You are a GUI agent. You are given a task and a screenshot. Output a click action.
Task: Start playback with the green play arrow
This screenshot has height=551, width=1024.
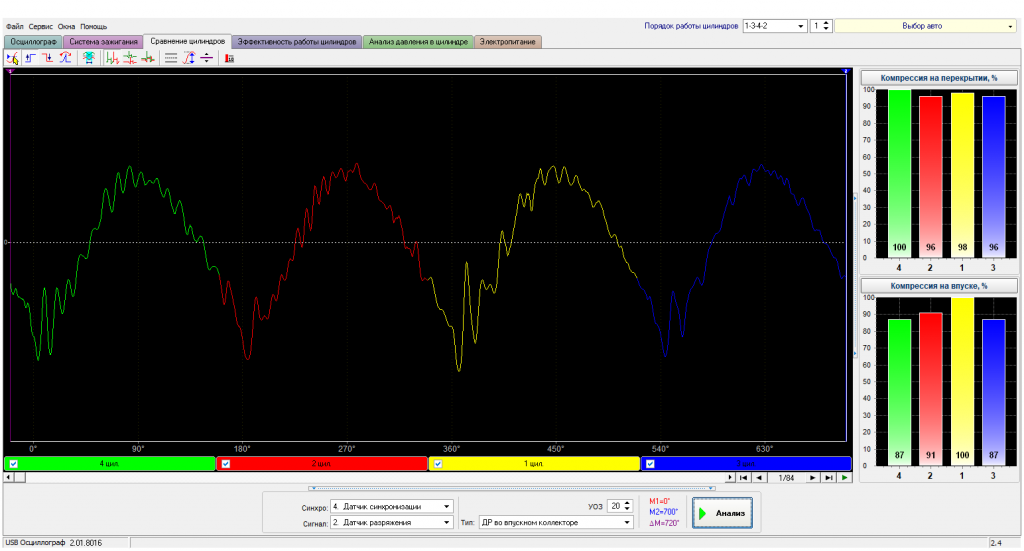coord(844,478)
